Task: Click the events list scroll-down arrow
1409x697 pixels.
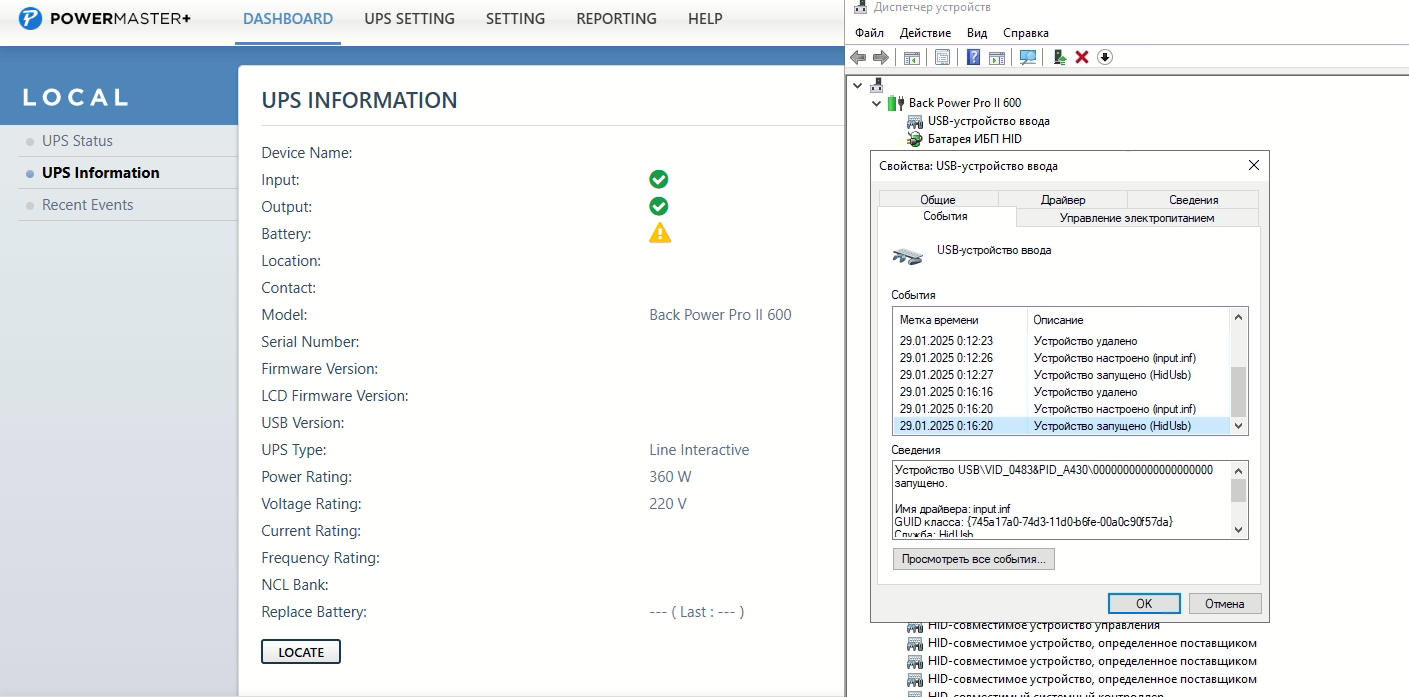Action: tap(1239, 426)
